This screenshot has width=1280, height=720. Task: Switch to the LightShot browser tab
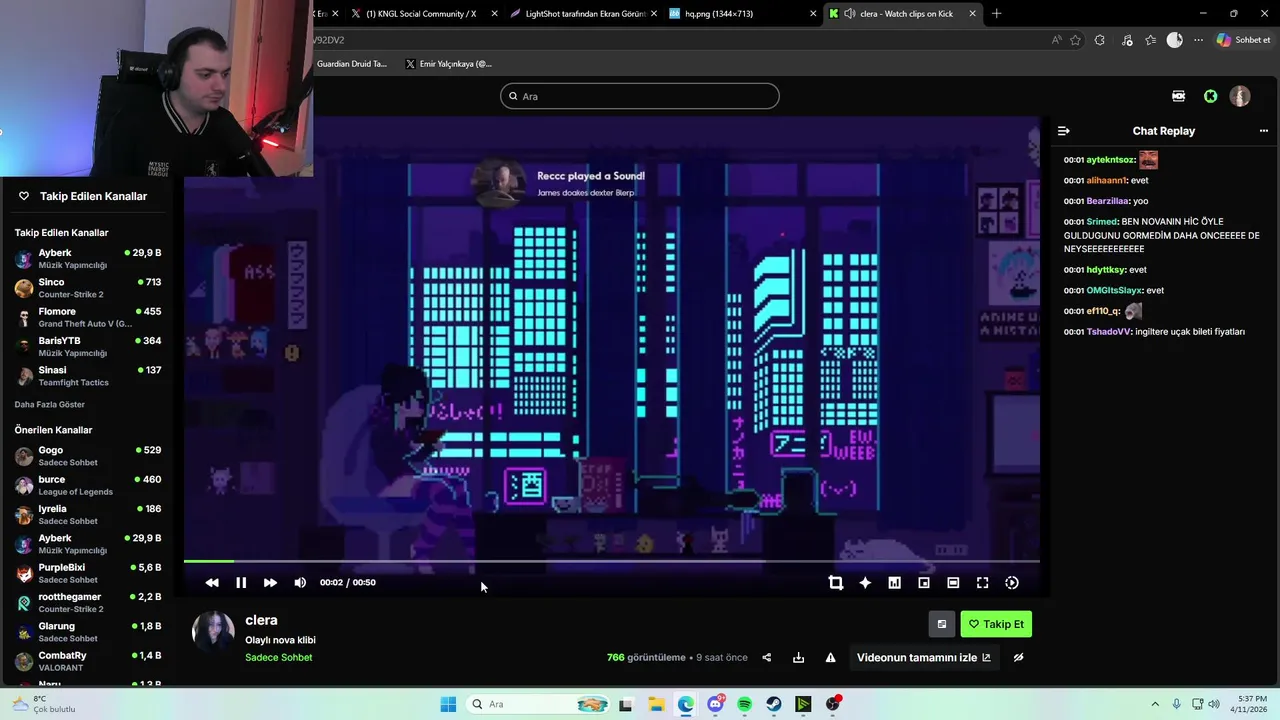(584, 14)
